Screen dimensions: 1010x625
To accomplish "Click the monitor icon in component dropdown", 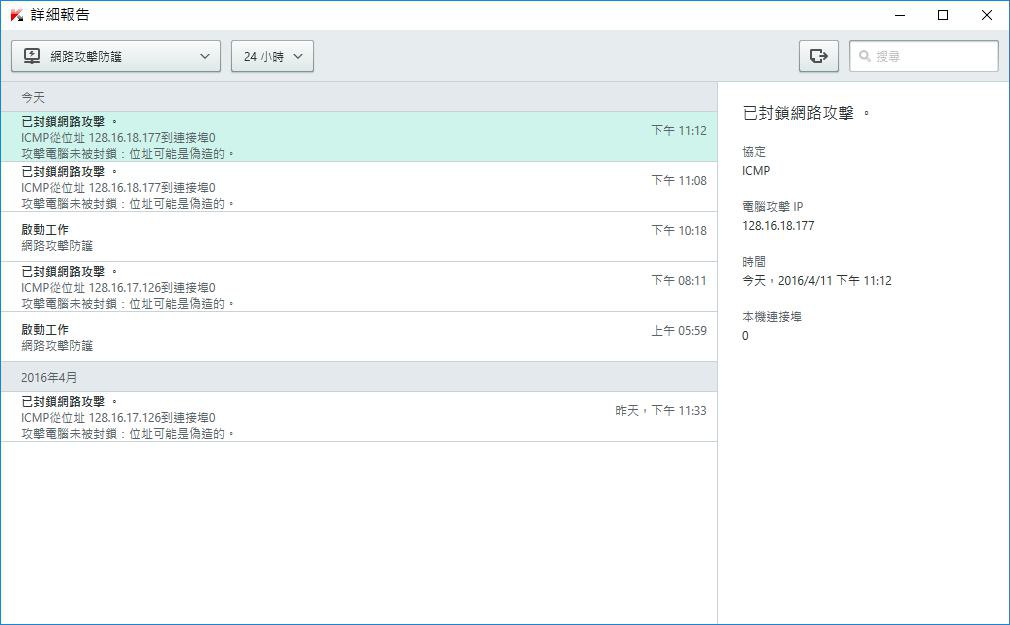I will coord(32,56).
